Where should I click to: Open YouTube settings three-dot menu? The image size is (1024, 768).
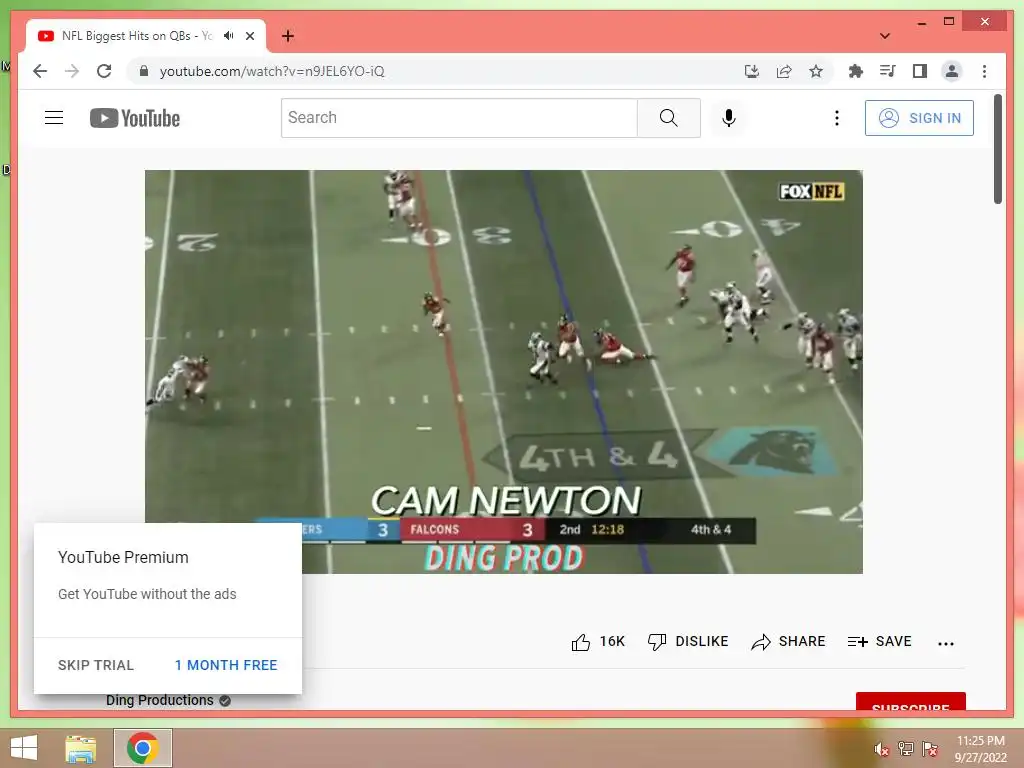[x=837, y=118]
